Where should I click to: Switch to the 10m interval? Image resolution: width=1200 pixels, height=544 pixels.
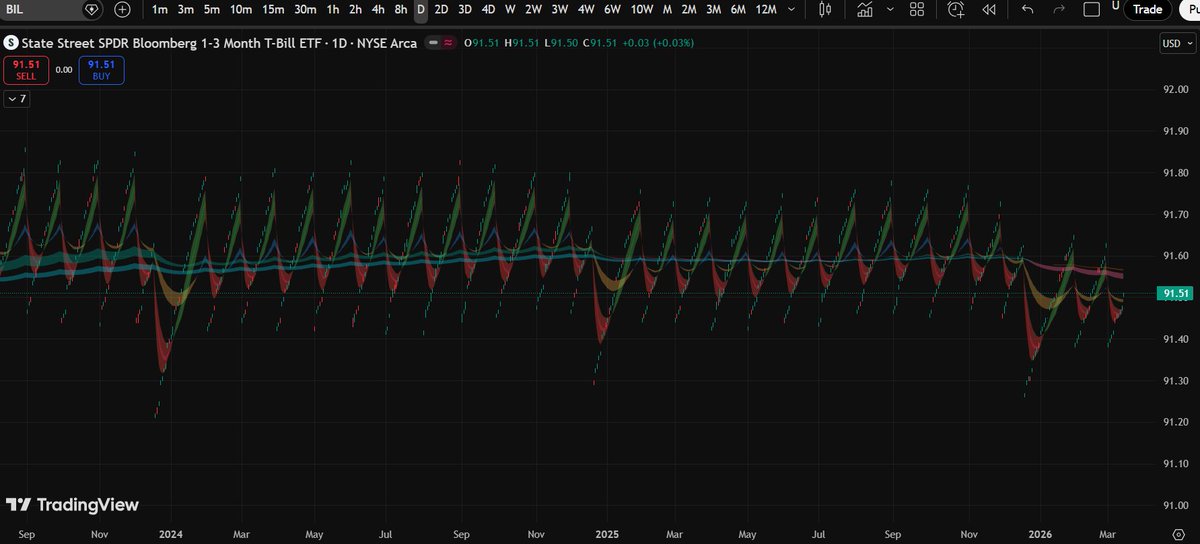click(x=241, y=9)
